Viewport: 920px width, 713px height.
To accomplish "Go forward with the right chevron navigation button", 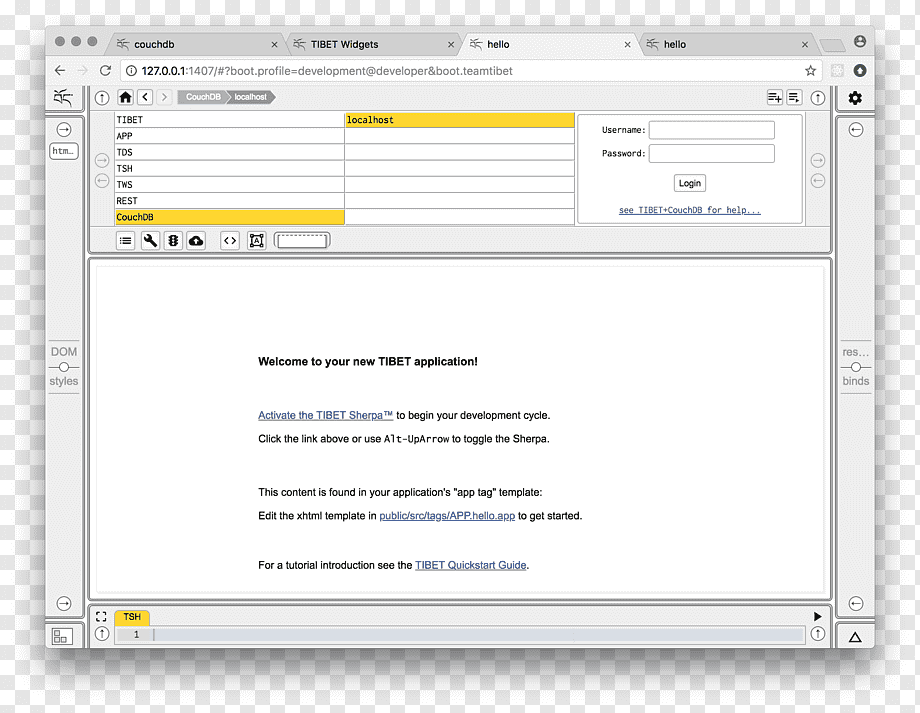I will 165,97.
